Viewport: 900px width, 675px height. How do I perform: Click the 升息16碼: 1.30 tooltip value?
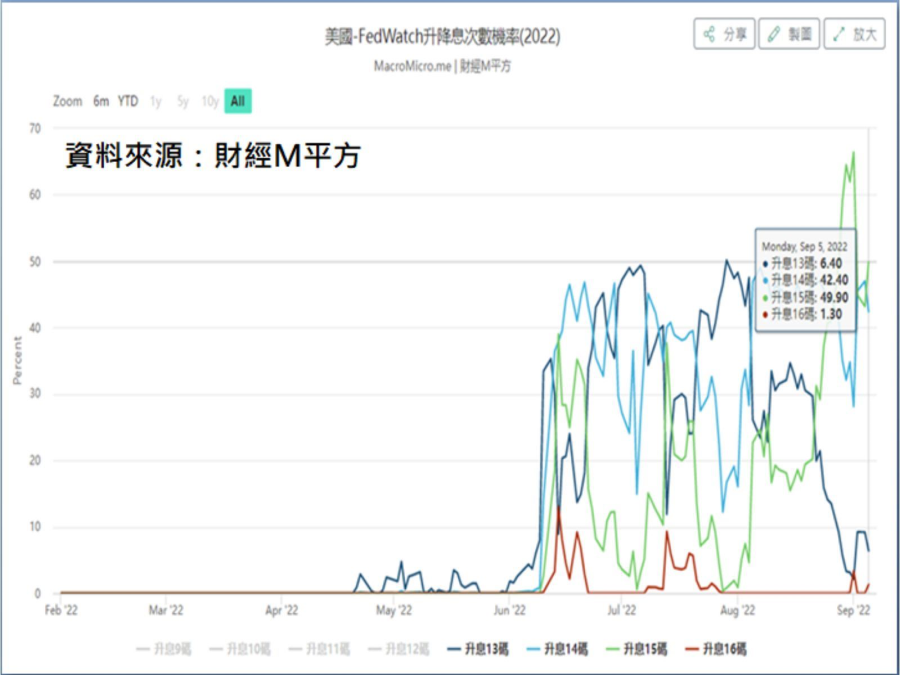(804, 313)
